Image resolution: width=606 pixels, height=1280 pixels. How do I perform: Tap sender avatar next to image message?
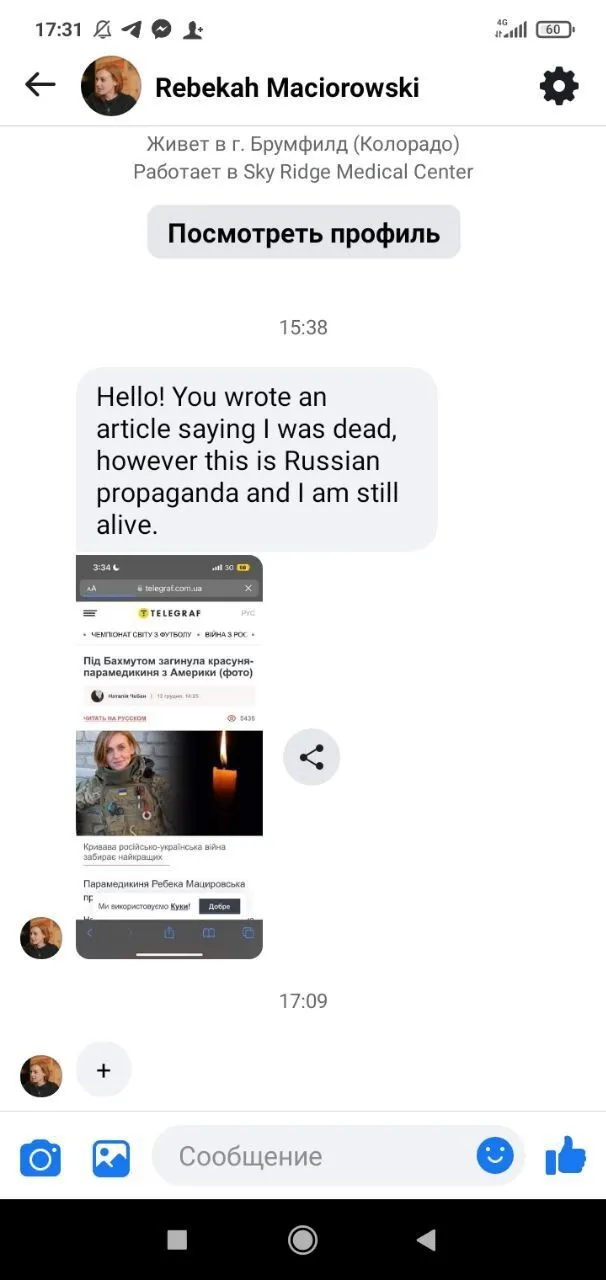point(41,938)
